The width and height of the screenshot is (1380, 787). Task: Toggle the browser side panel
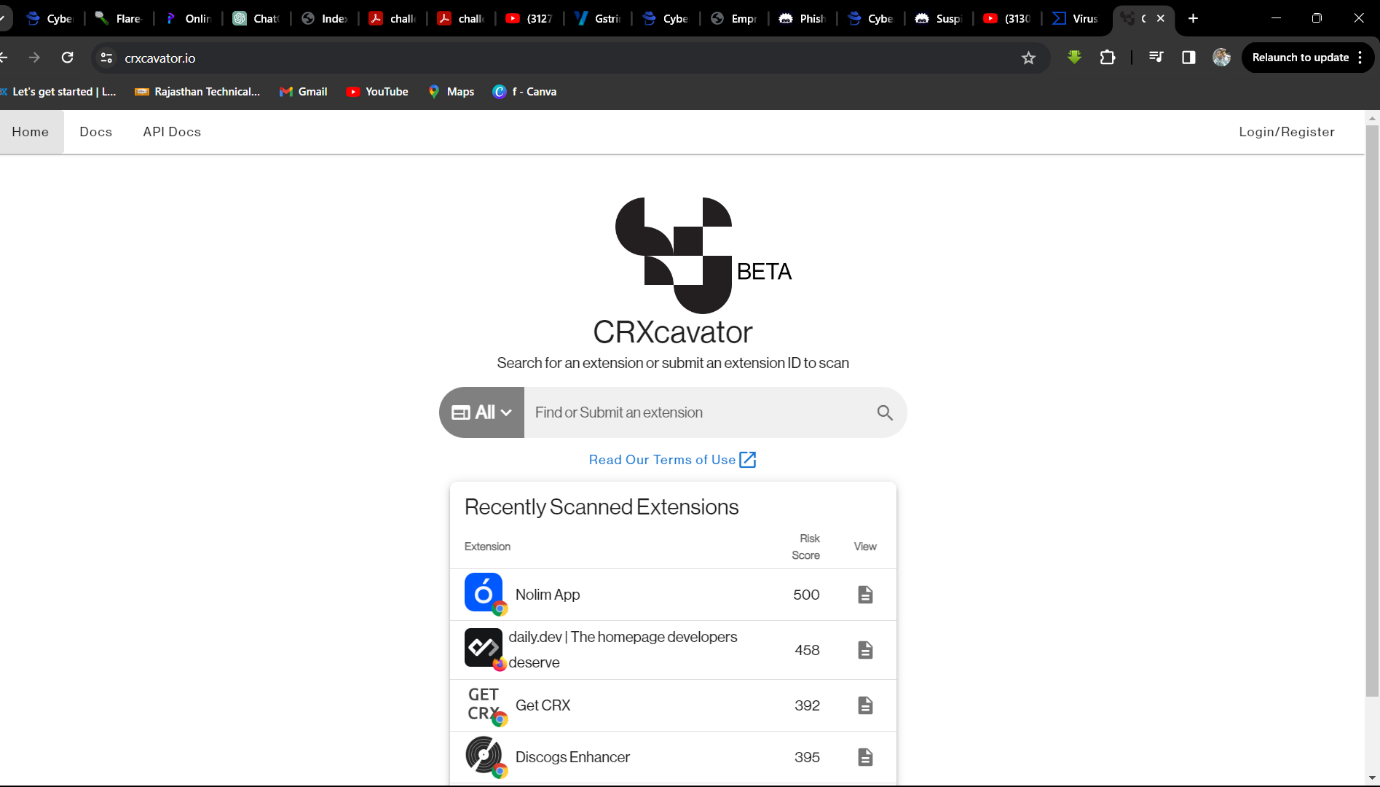(1188, 58)
